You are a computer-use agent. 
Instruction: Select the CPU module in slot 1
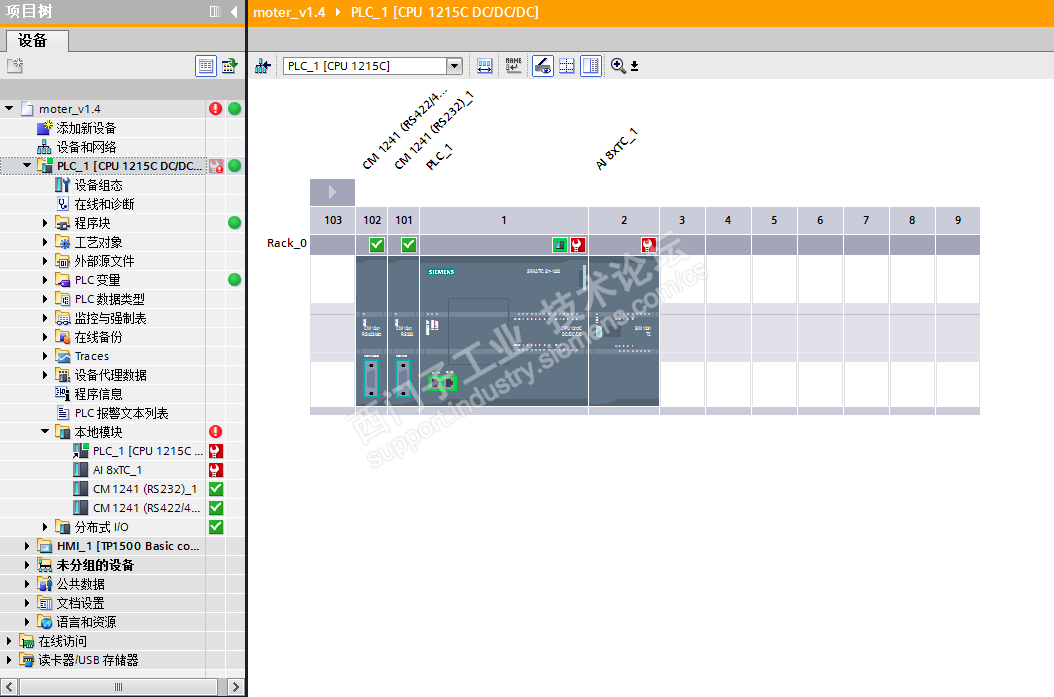point(504,331)
